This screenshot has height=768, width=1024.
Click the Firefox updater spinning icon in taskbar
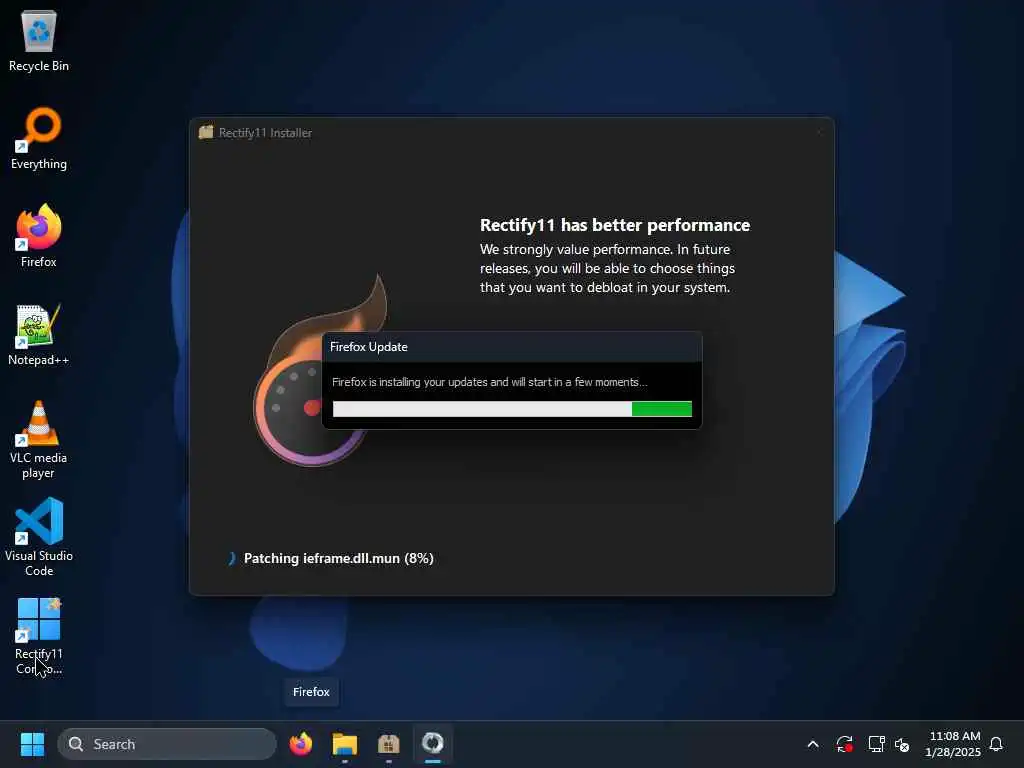(x=432, y=744)
